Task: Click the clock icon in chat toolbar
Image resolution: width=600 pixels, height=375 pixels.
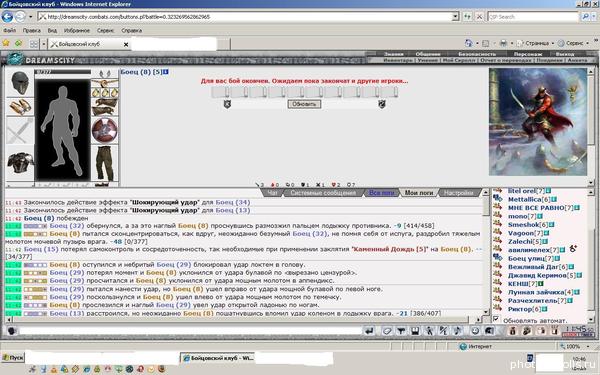Action: (475, 331)
